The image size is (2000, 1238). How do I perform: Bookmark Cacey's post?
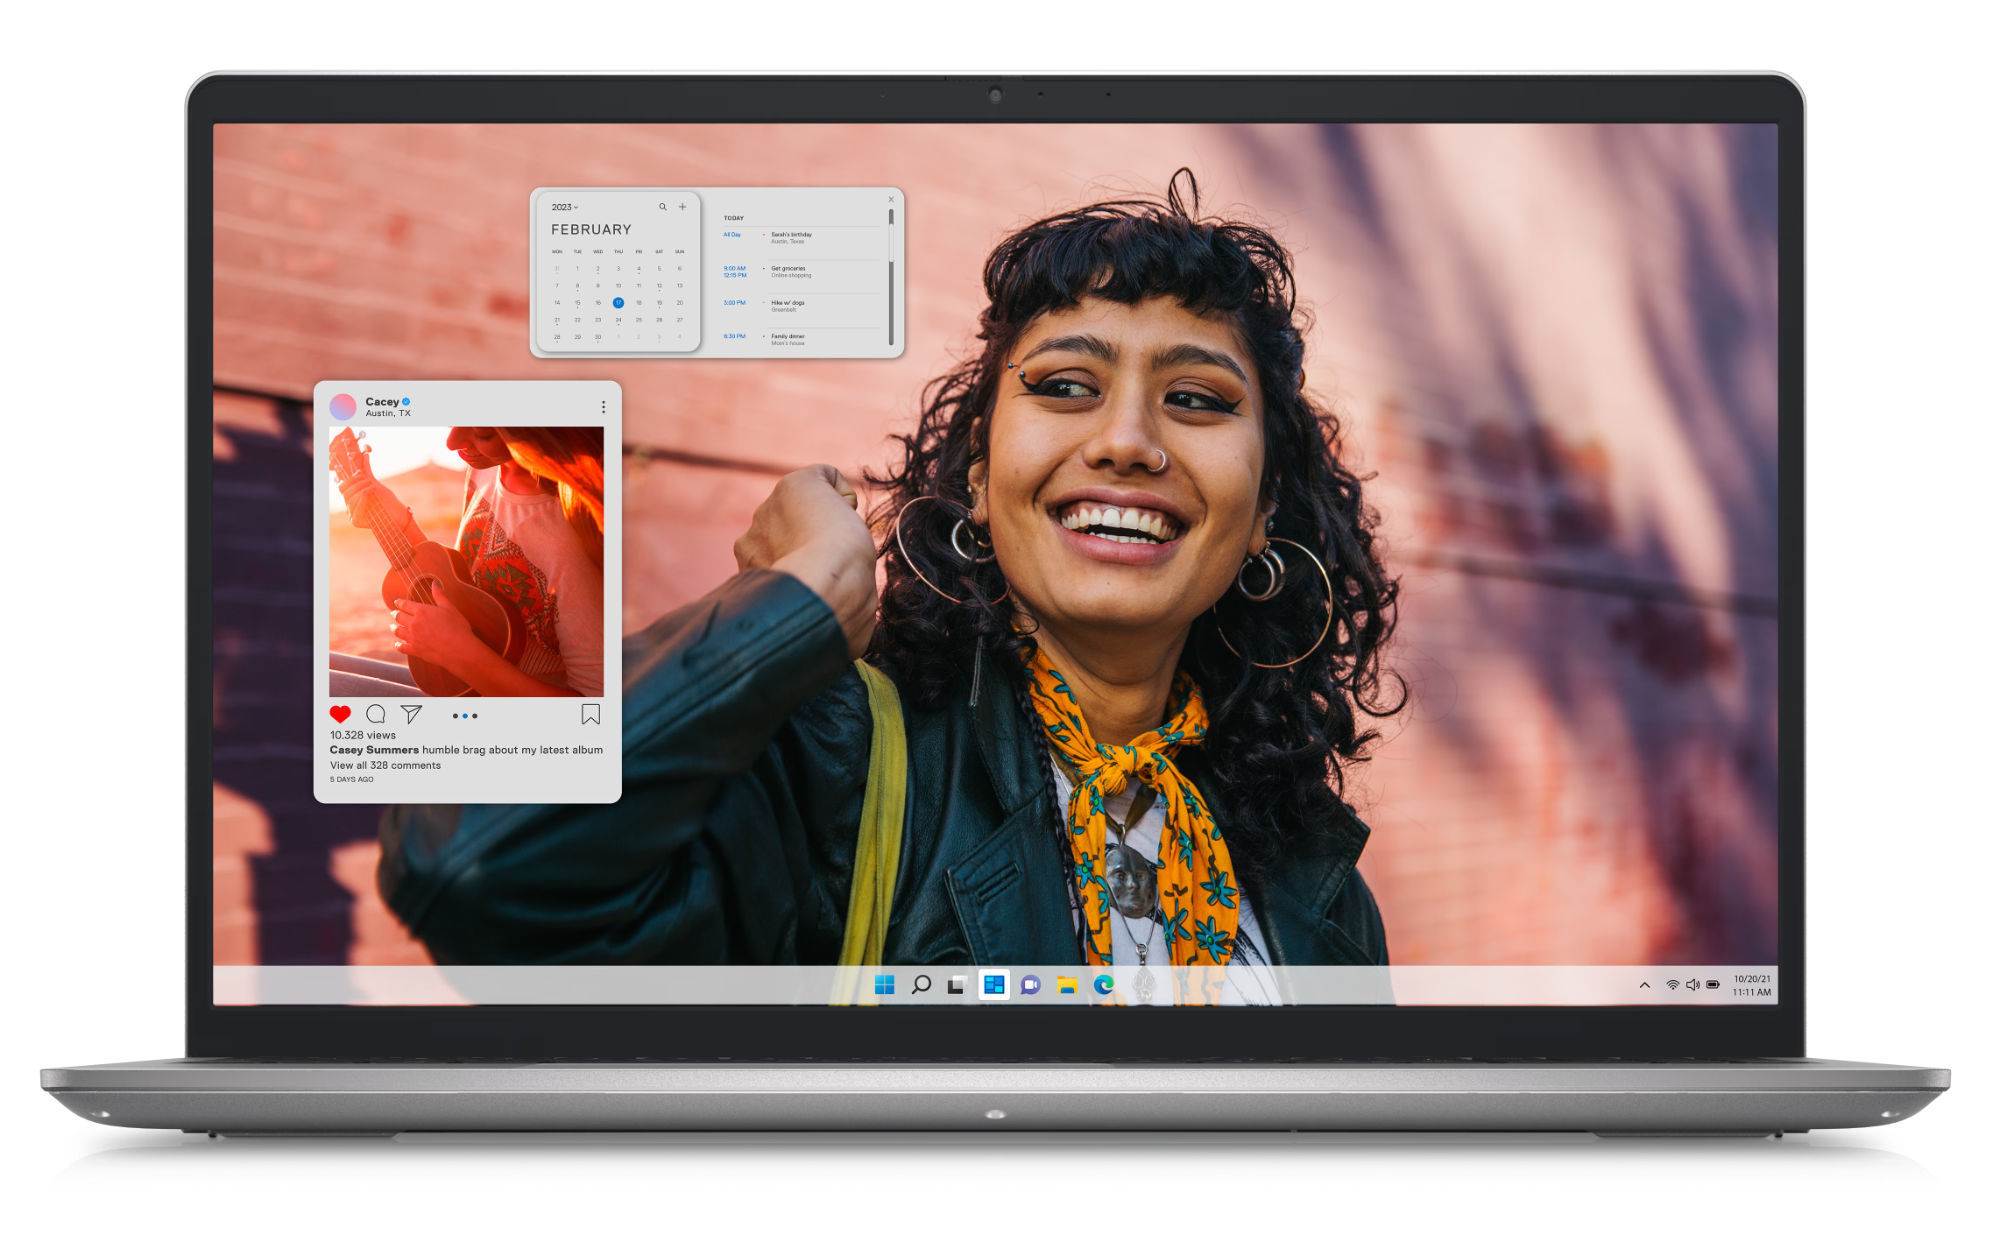[591, 714]
